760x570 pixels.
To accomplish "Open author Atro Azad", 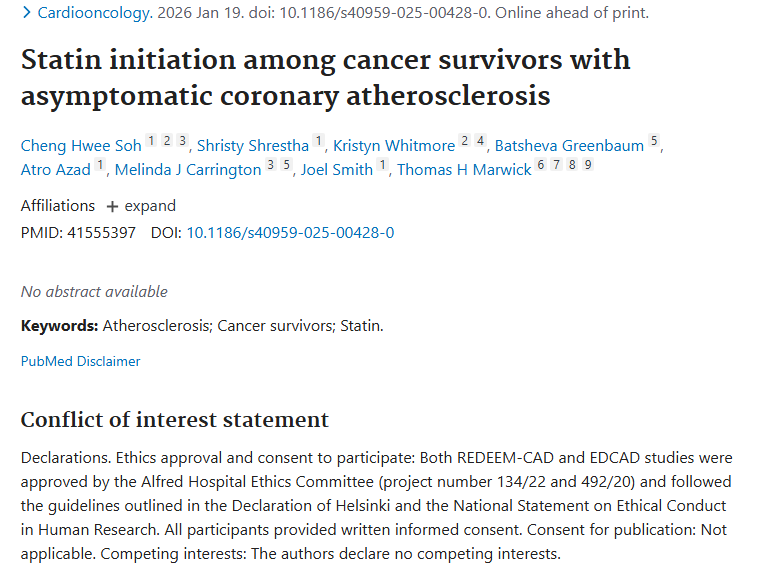I will [x=56, y=170].
